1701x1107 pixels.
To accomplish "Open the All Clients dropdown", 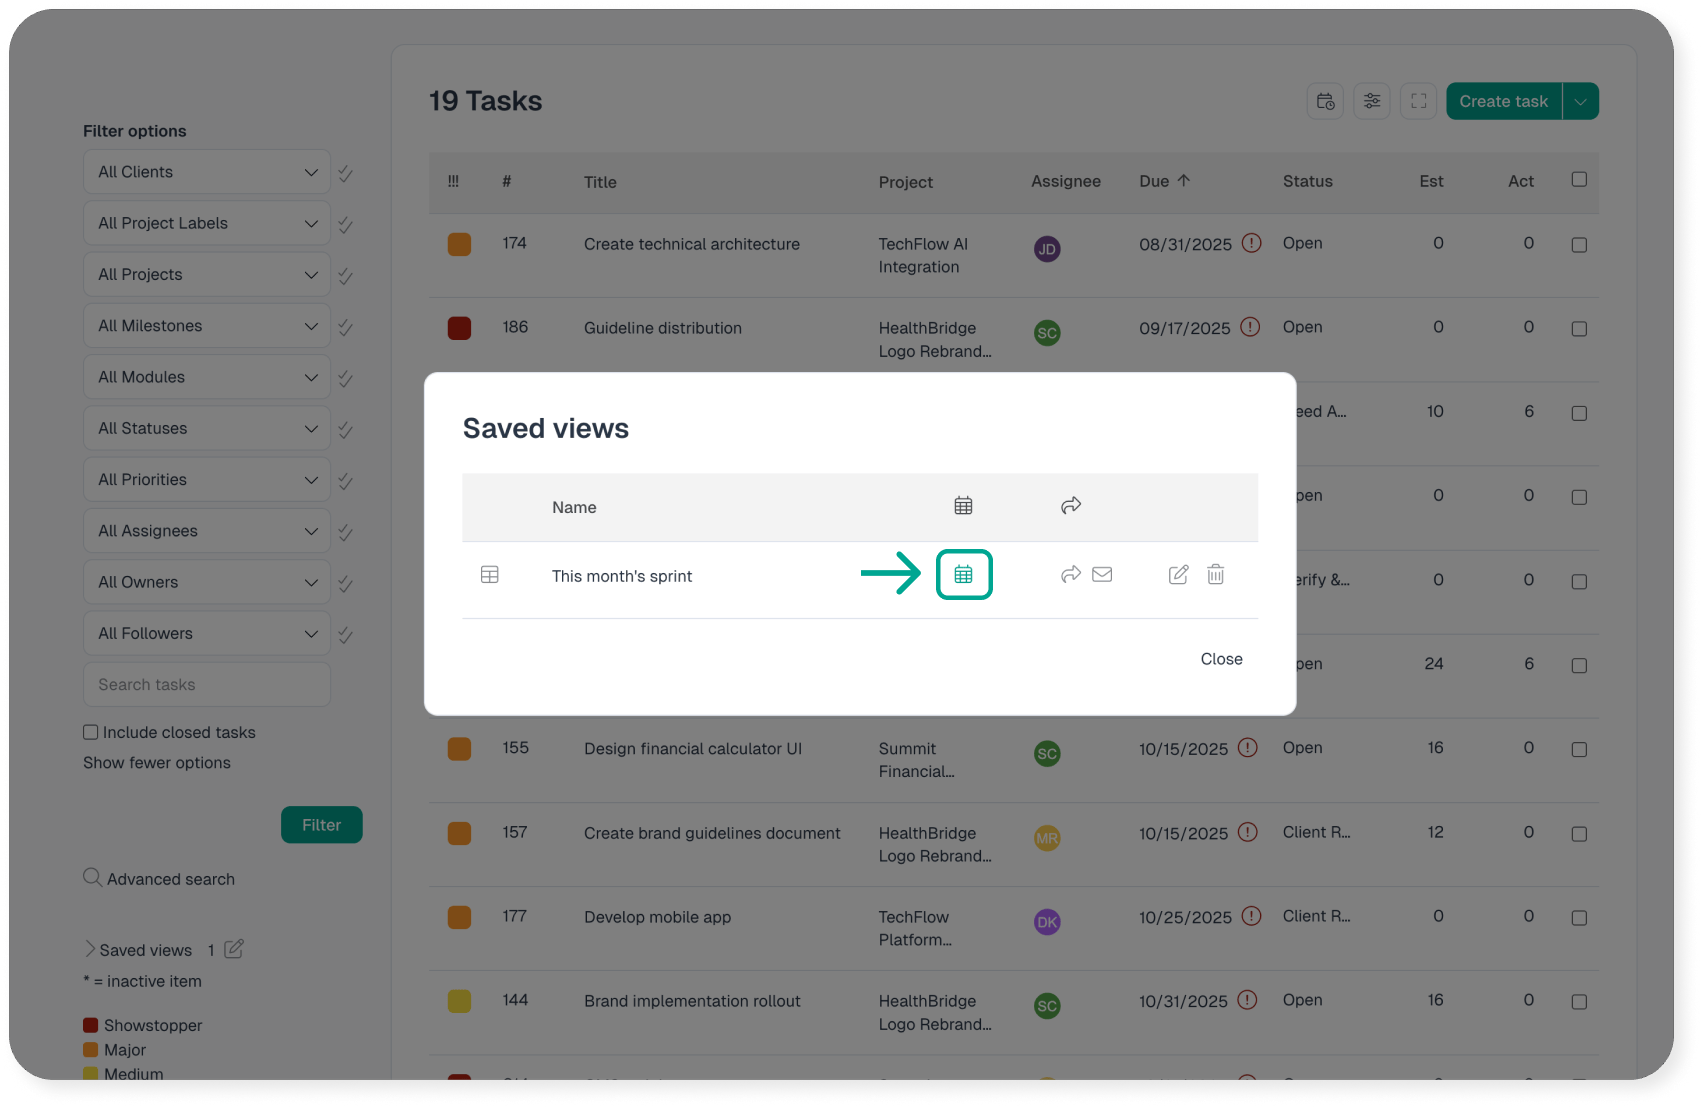I will [x=207, y=172].
